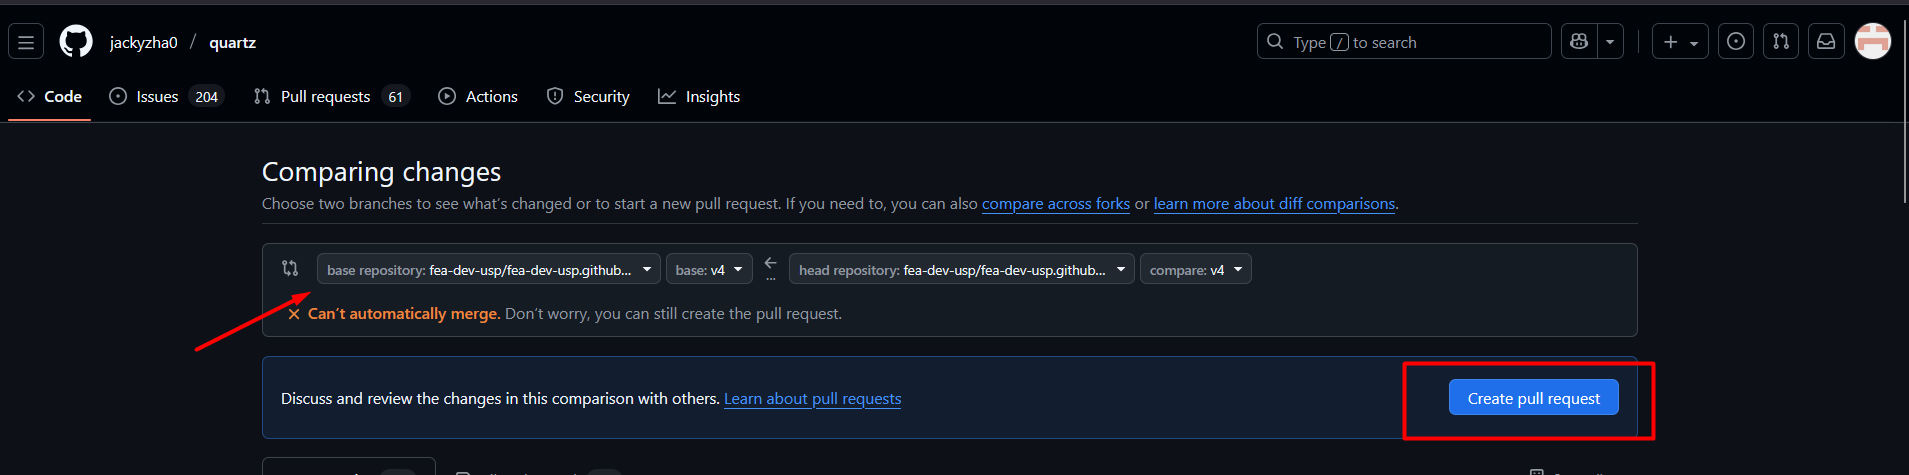The width and height of the screenshot is (1909, 475).
Task: Open the Copilot dropdown arrow
Action: 1610,42
